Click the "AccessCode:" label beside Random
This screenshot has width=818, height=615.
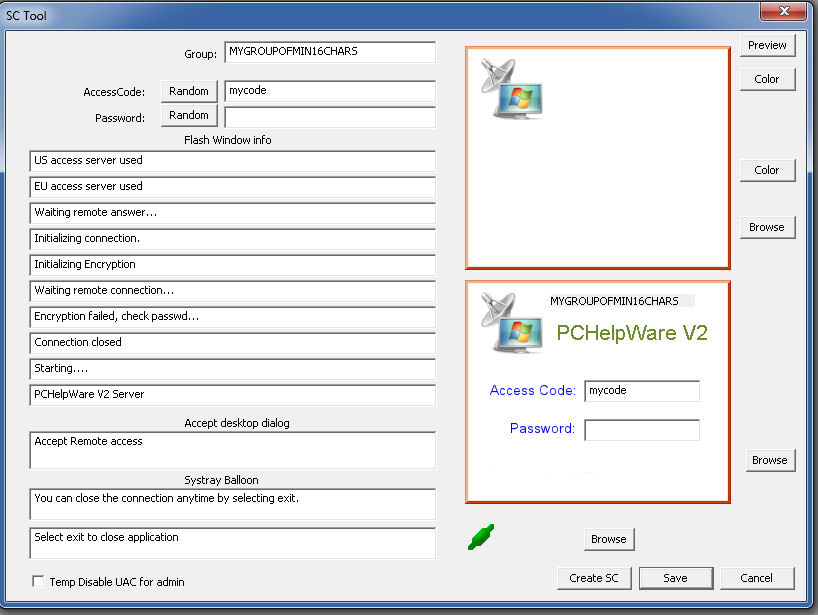(x=114, y=92)
